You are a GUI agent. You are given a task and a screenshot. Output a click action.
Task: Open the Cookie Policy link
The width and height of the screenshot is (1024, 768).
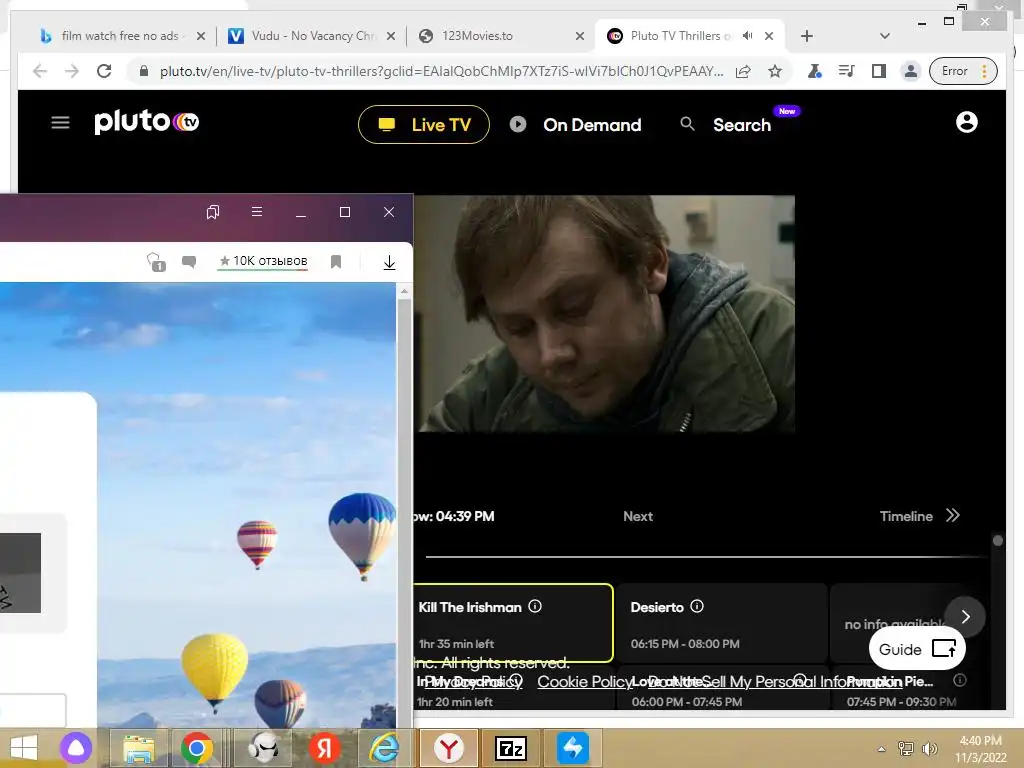coord(584,681)
